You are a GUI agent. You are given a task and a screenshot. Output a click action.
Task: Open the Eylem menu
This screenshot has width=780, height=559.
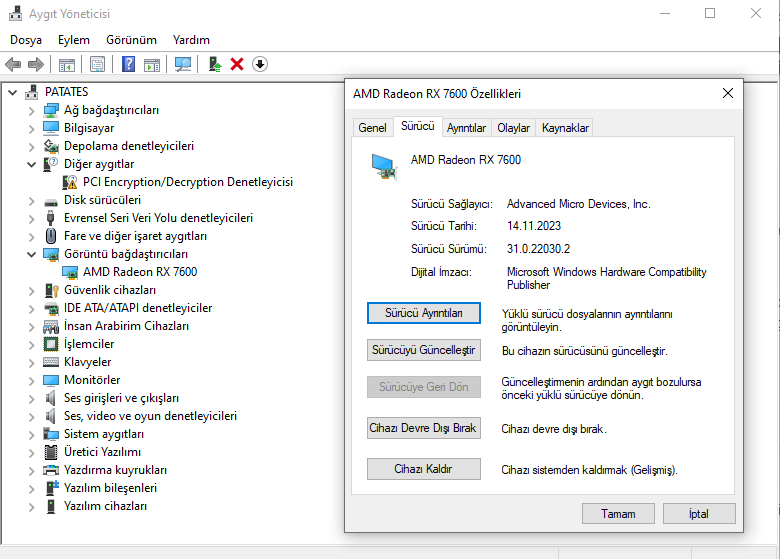coord(74,40)
